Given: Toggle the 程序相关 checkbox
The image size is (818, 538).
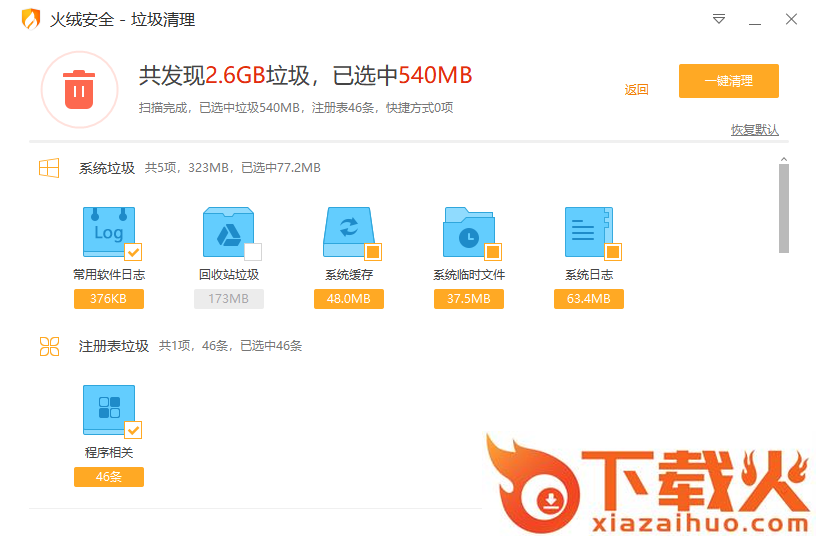Looking at the screenshot, I should 133,429.
